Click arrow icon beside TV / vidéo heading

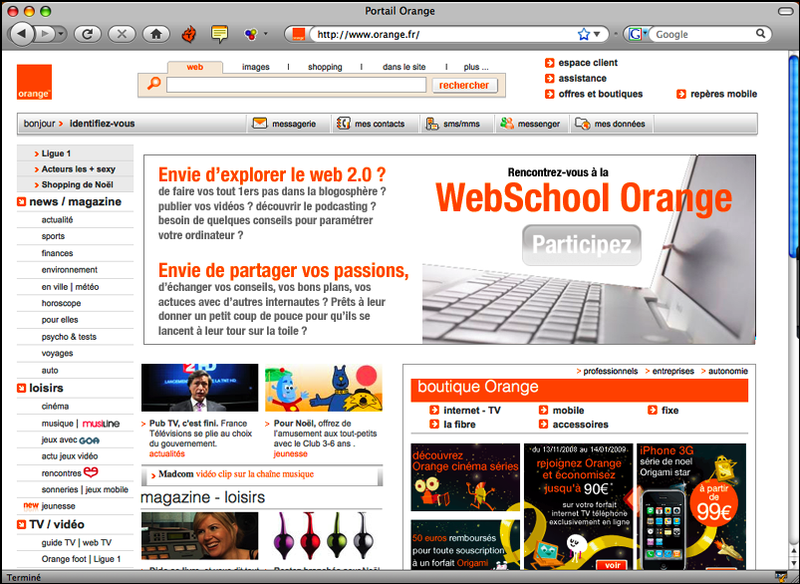[x=21, y=524]
